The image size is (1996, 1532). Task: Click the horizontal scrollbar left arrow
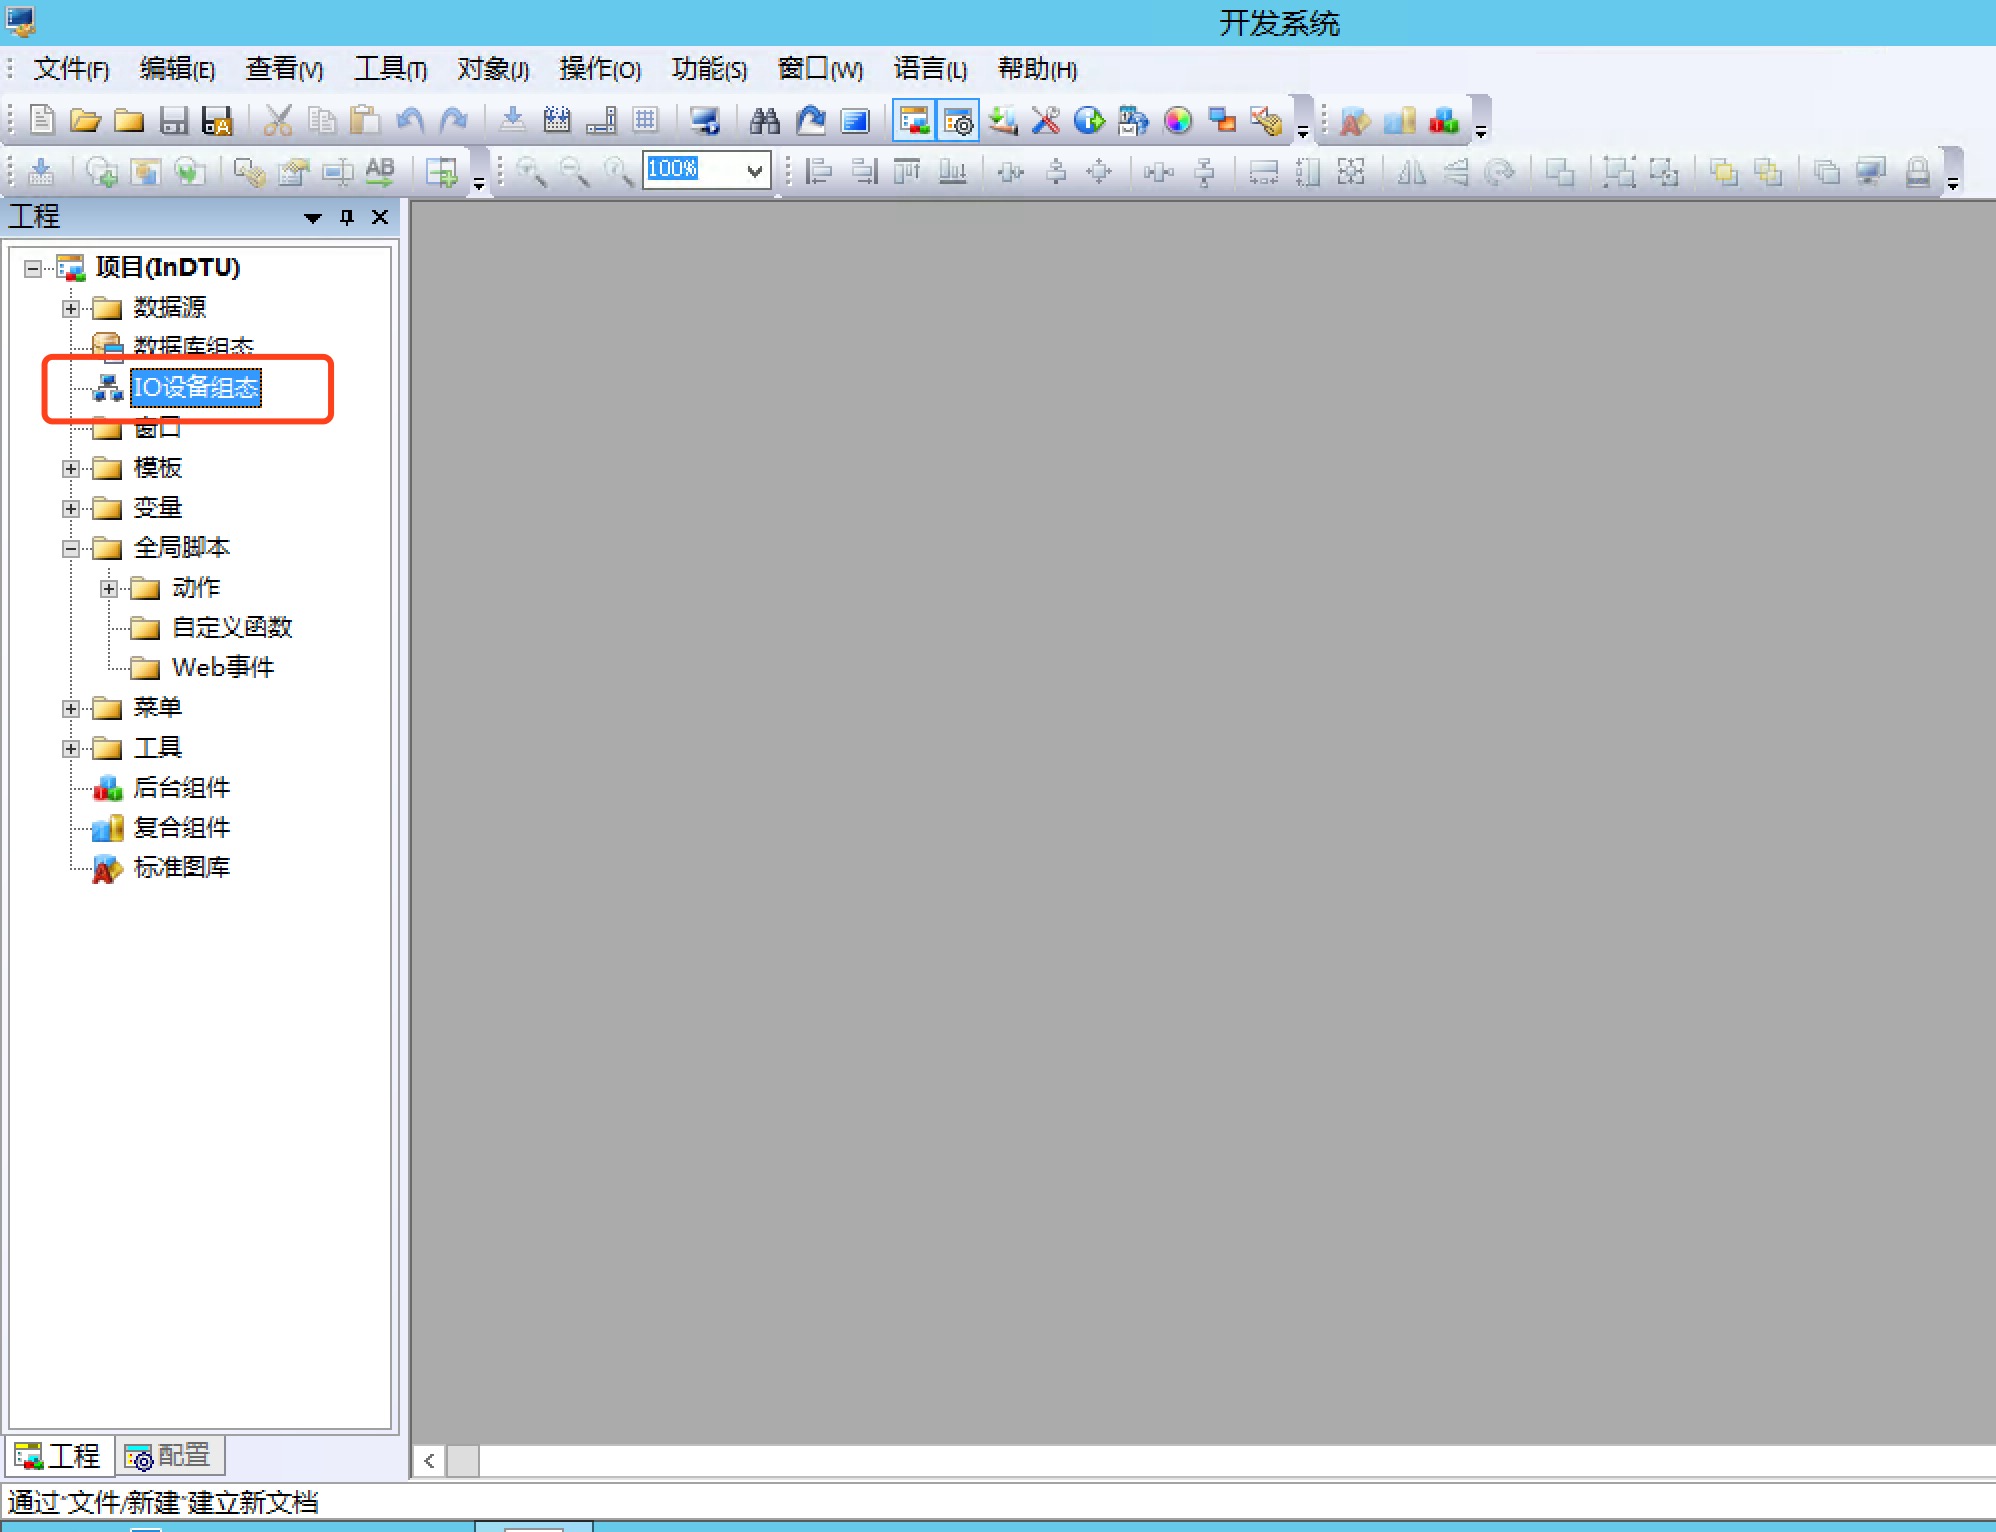click(x=429, y=1460)
